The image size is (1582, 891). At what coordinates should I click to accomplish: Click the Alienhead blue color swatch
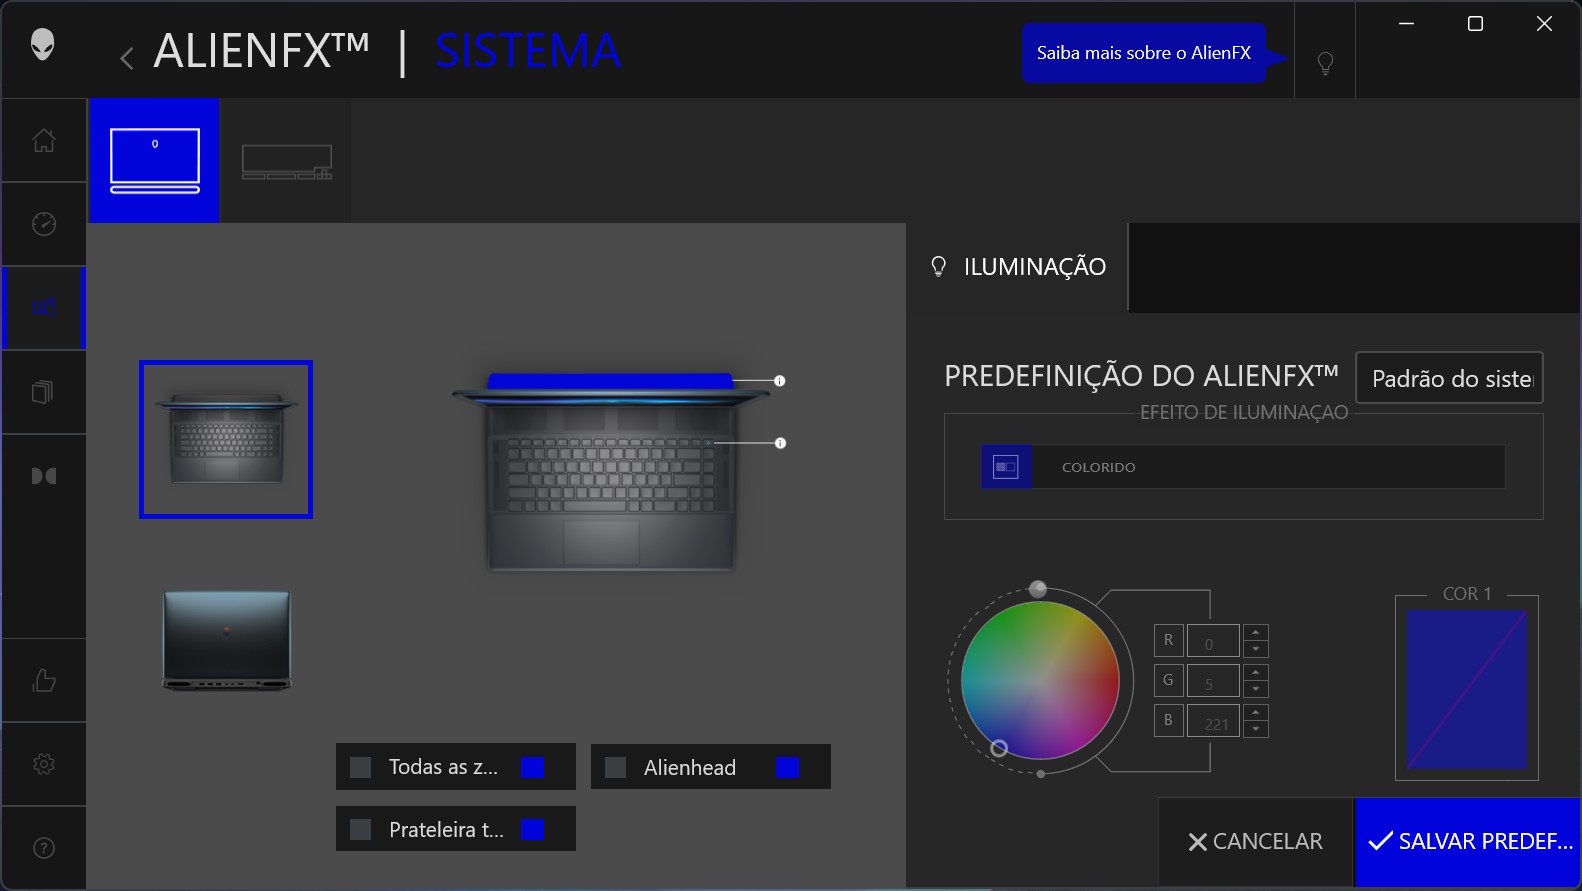click(788, 767)
